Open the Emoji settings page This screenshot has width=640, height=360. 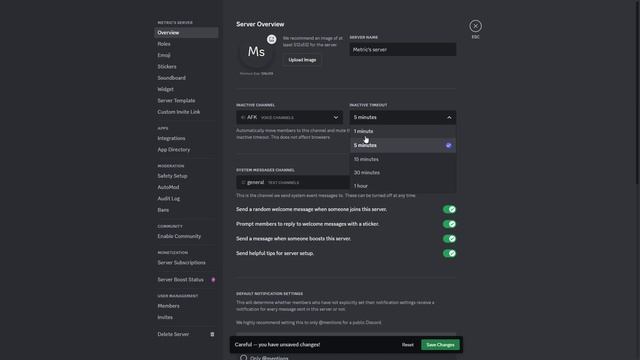click(186, 55)
